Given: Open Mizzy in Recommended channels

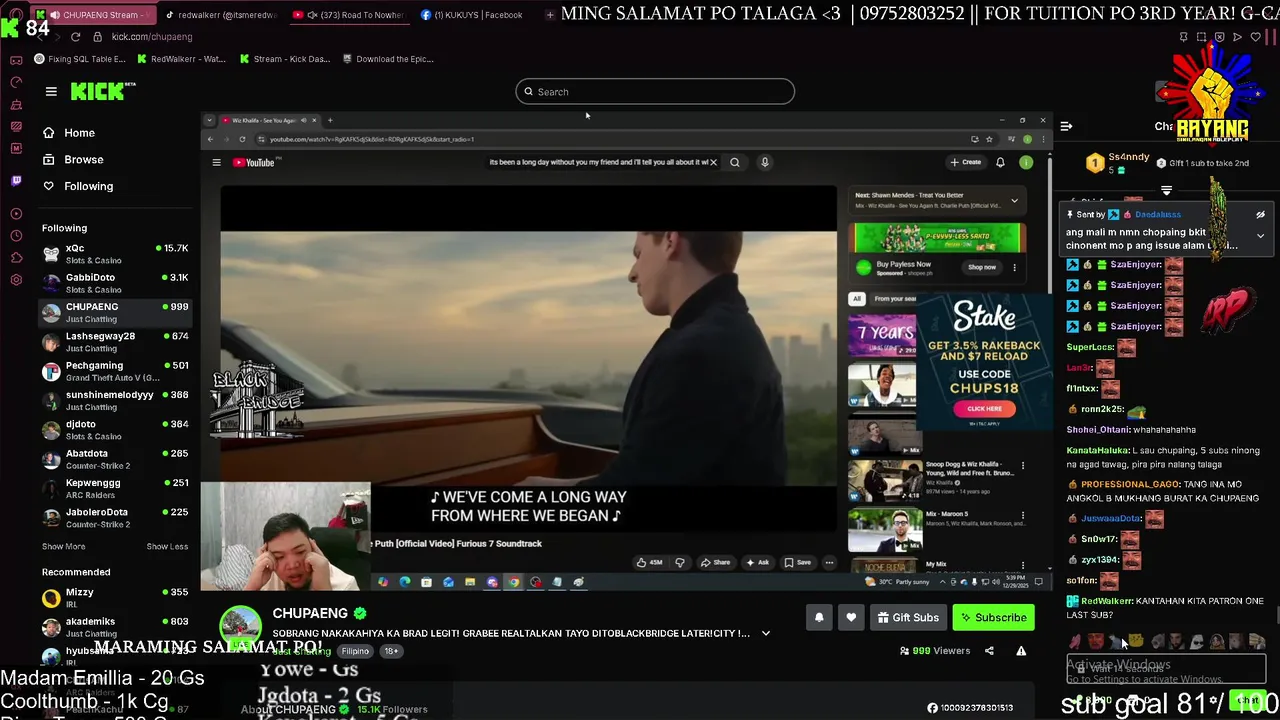Looking at the screenshot, I should 115,598.
